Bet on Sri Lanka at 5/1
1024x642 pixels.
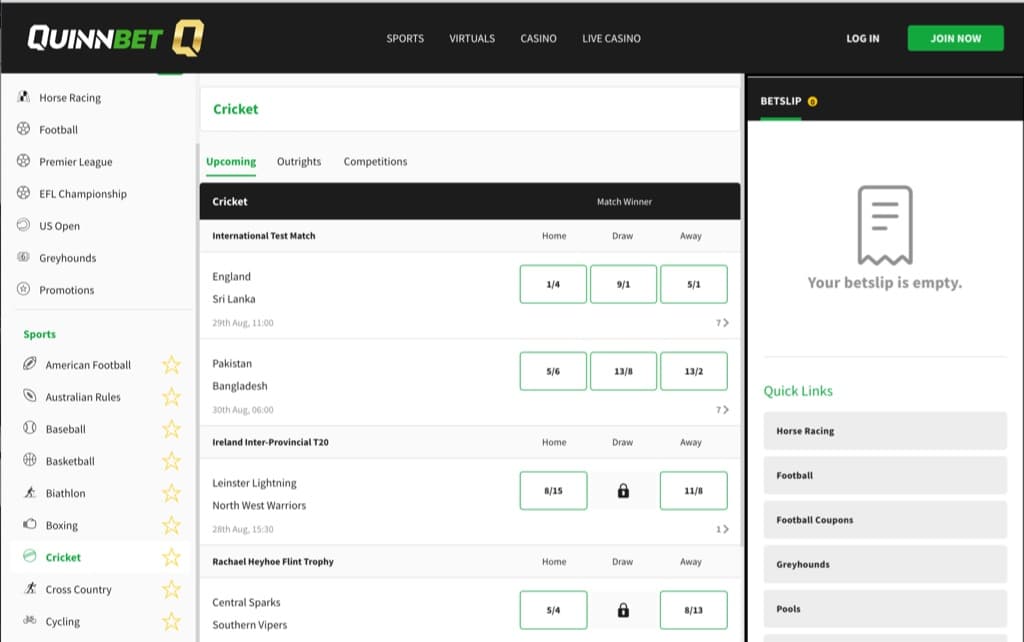pos(694,284)
